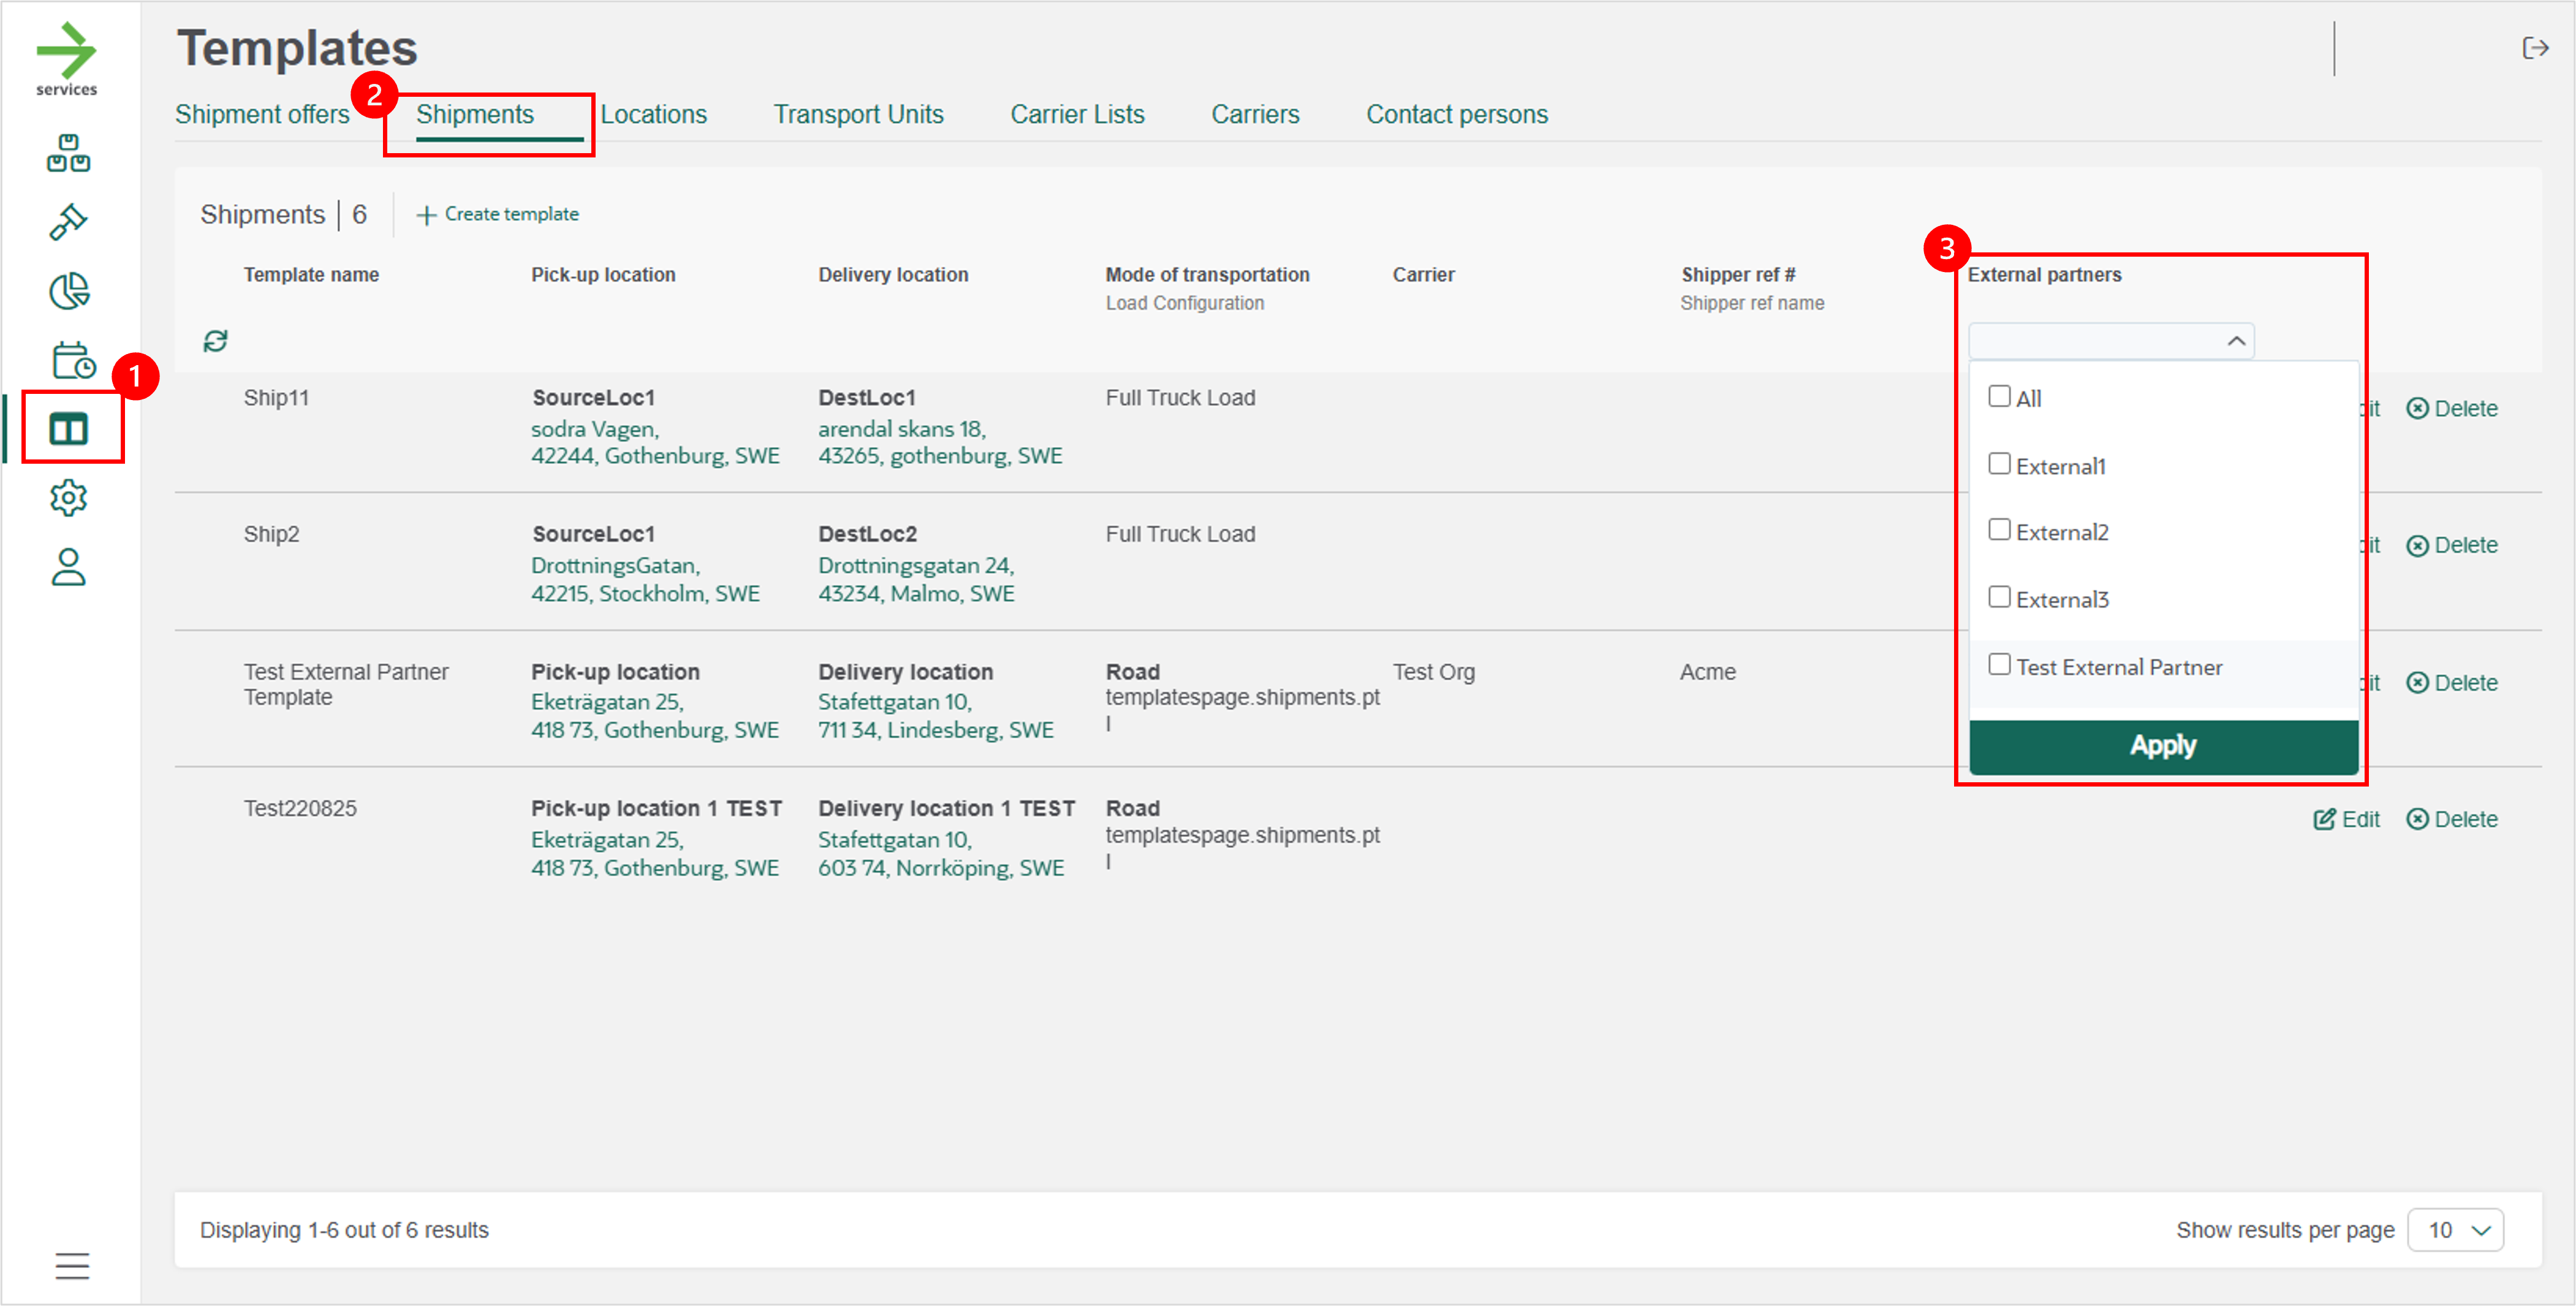The image size is (2576, 1306).
Task: Click the logout icon at top right
Action: click(2536, 48)
